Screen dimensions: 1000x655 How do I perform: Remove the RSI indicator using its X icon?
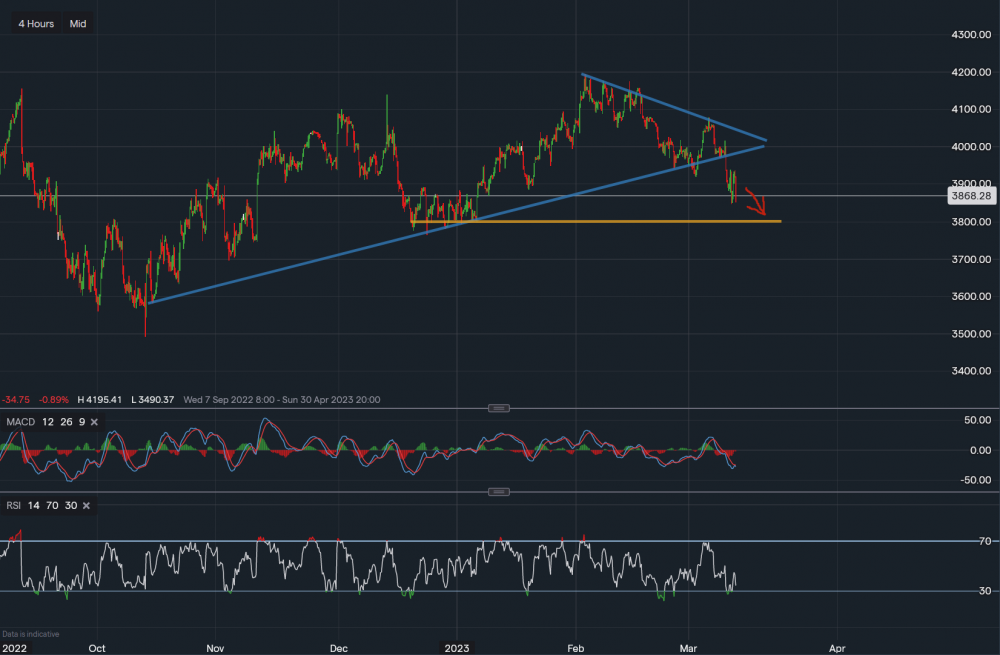85,505
